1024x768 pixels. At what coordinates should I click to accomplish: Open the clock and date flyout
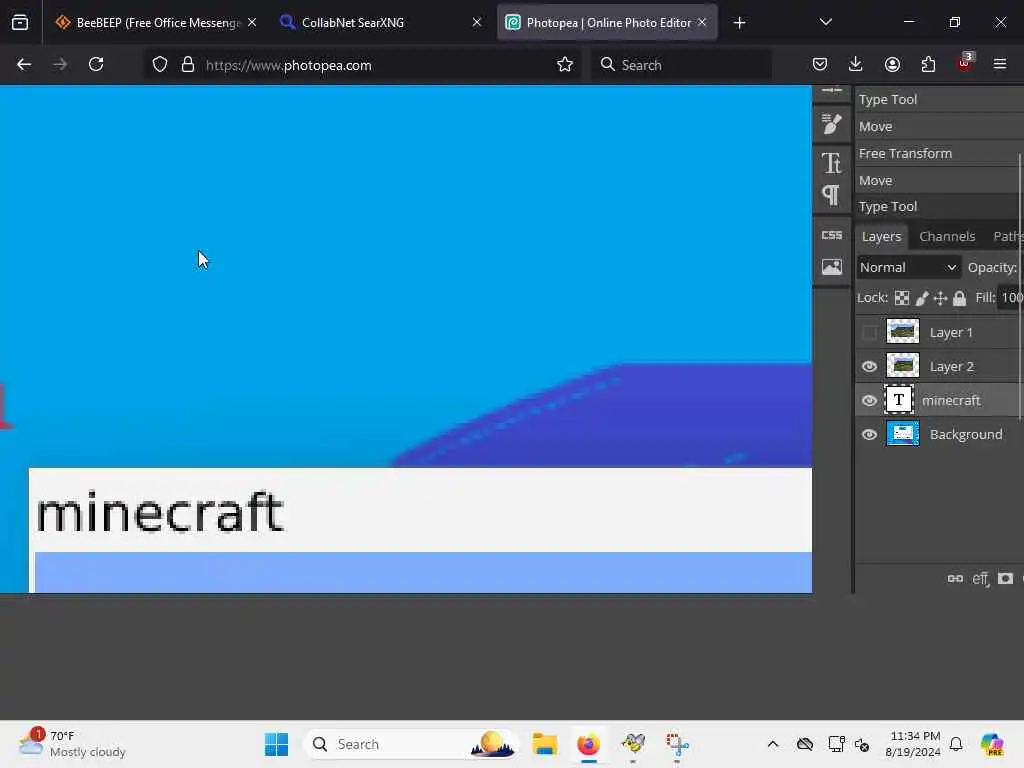tap(913, 744)
